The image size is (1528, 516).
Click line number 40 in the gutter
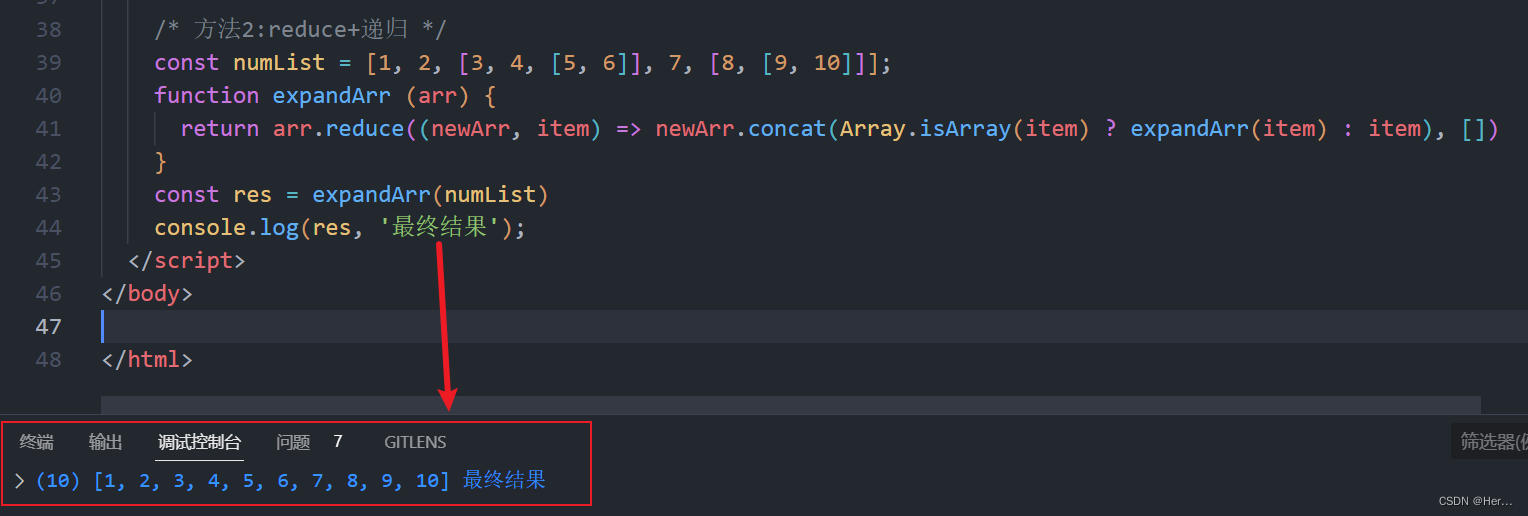pos(48,96)
